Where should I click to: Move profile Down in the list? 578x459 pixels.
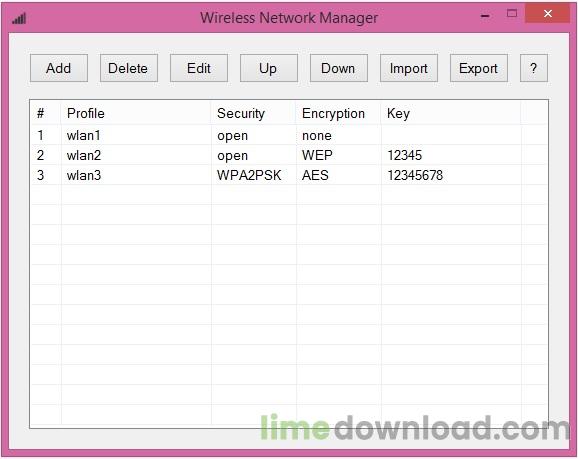tap(339, 68)
